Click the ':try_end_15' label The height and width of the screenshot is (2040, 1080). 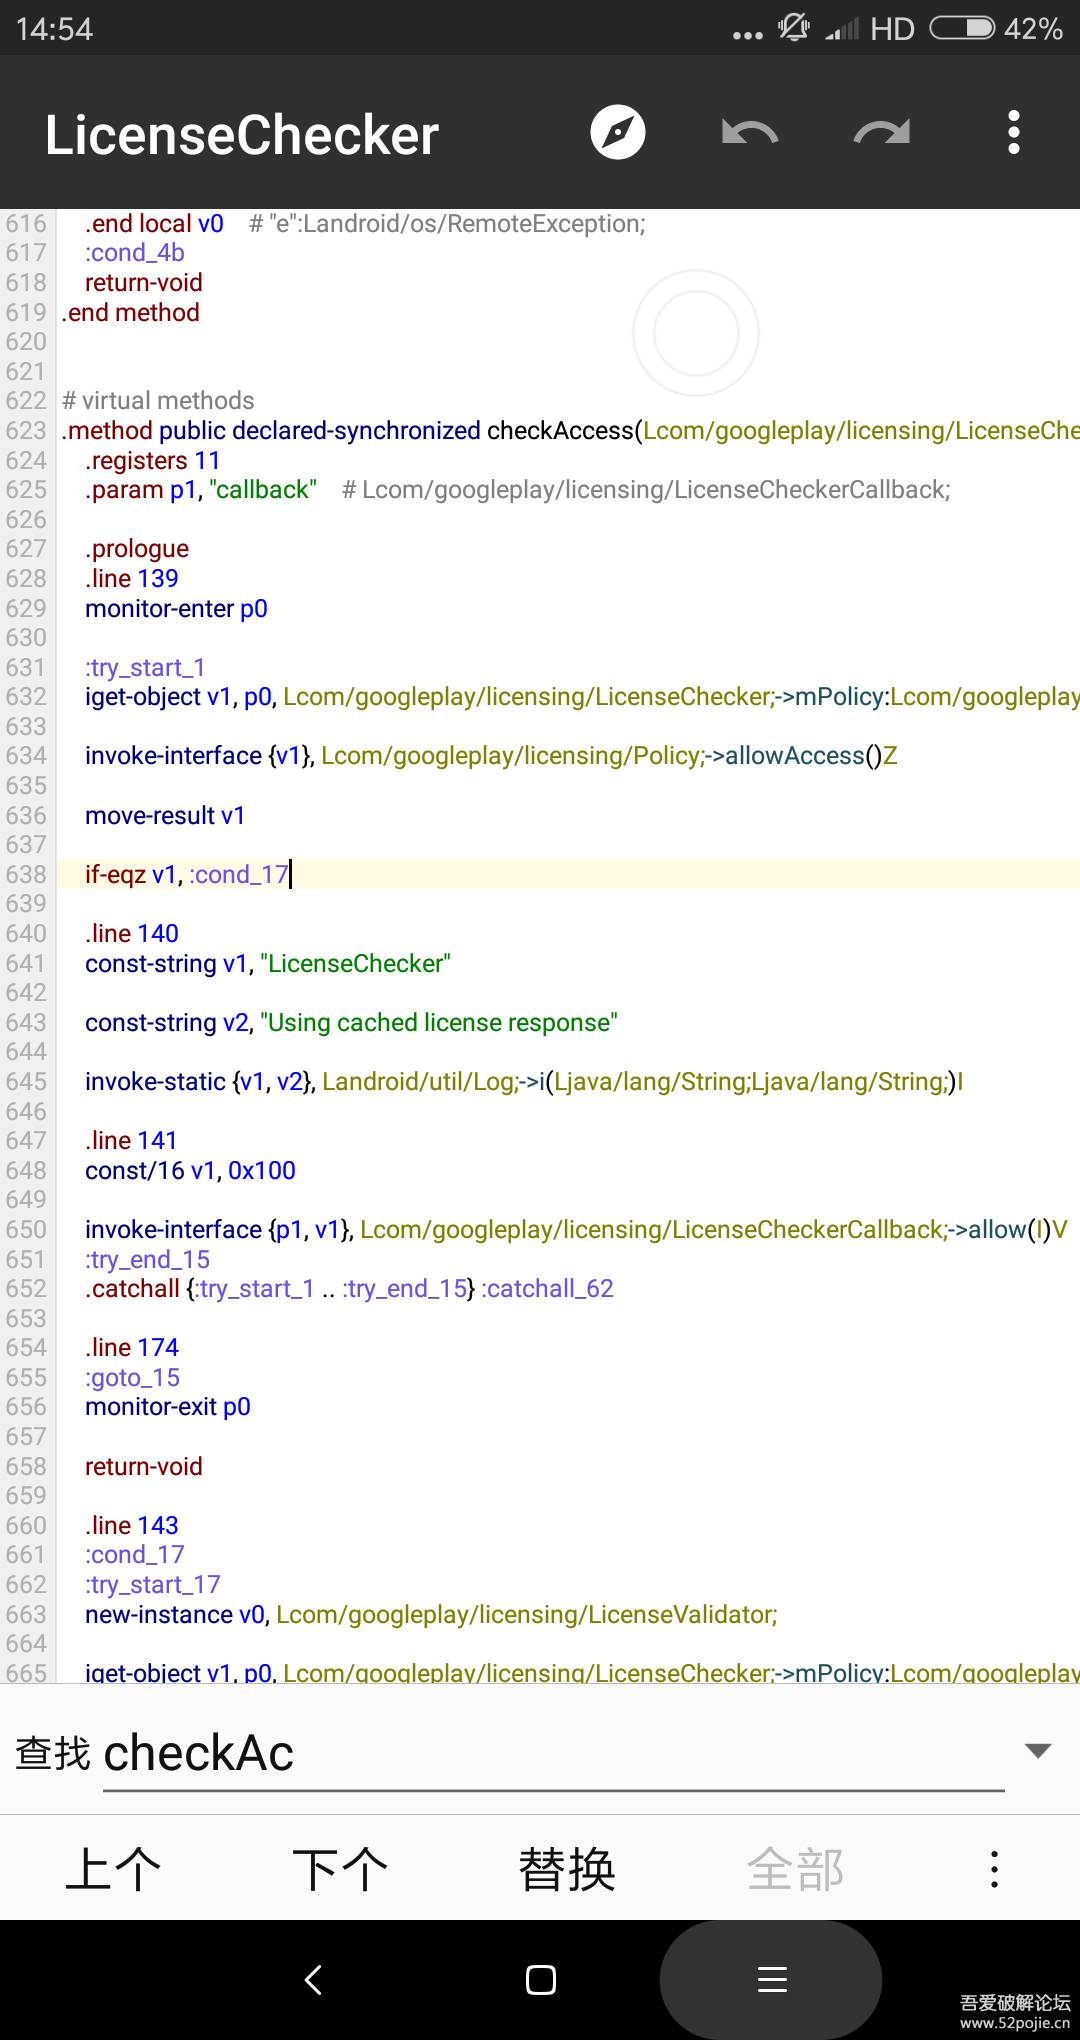coord(147,1259)
